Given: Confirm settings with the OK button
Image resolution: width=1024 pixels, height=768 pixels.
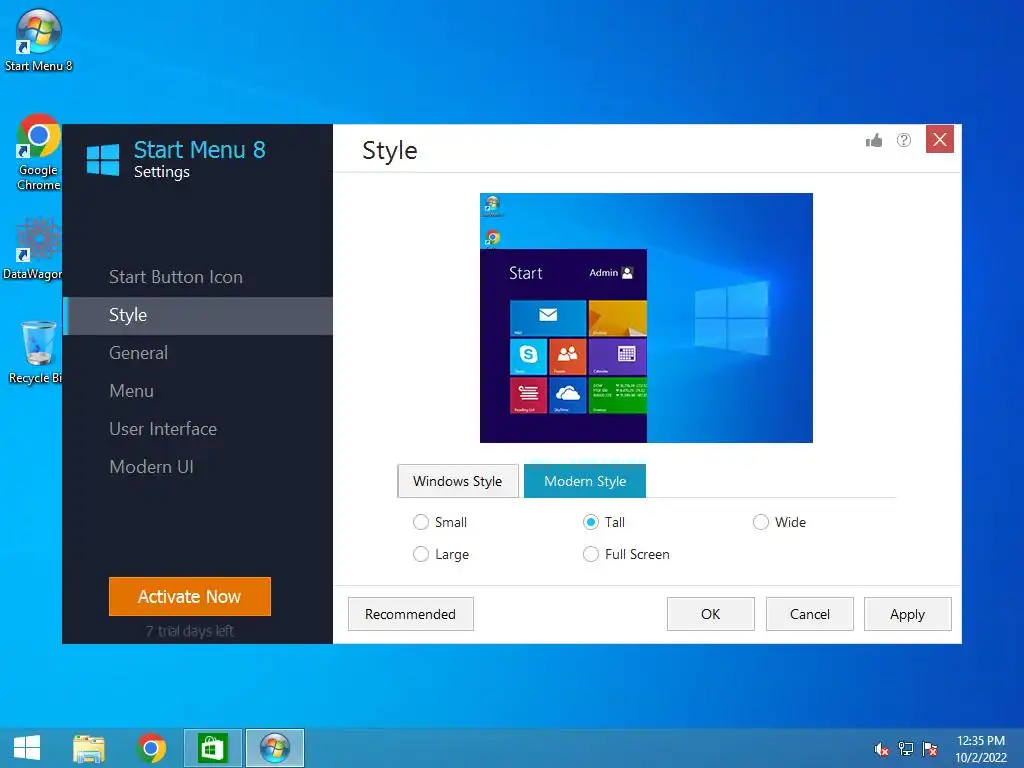Looking at the screenshot, I should [711, 614].
